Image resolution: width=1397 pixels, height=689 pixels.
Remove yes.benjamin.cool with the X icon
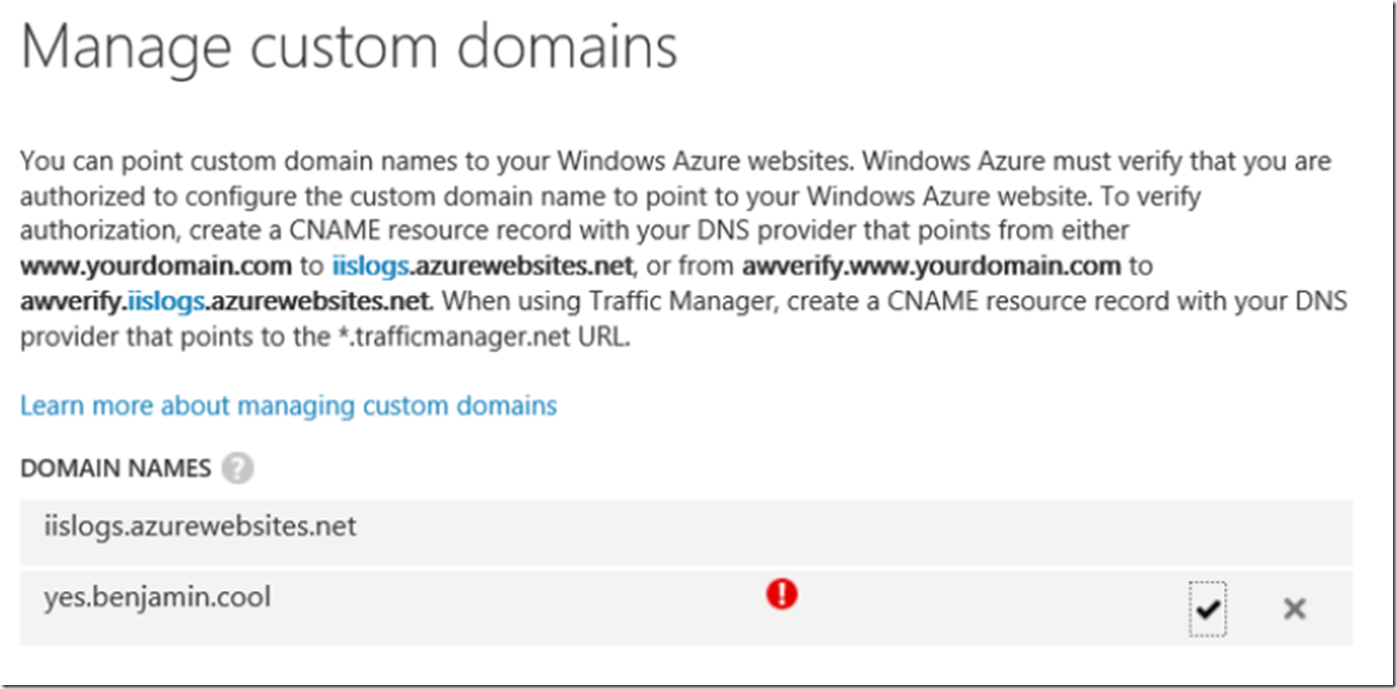click(1294, 608)
